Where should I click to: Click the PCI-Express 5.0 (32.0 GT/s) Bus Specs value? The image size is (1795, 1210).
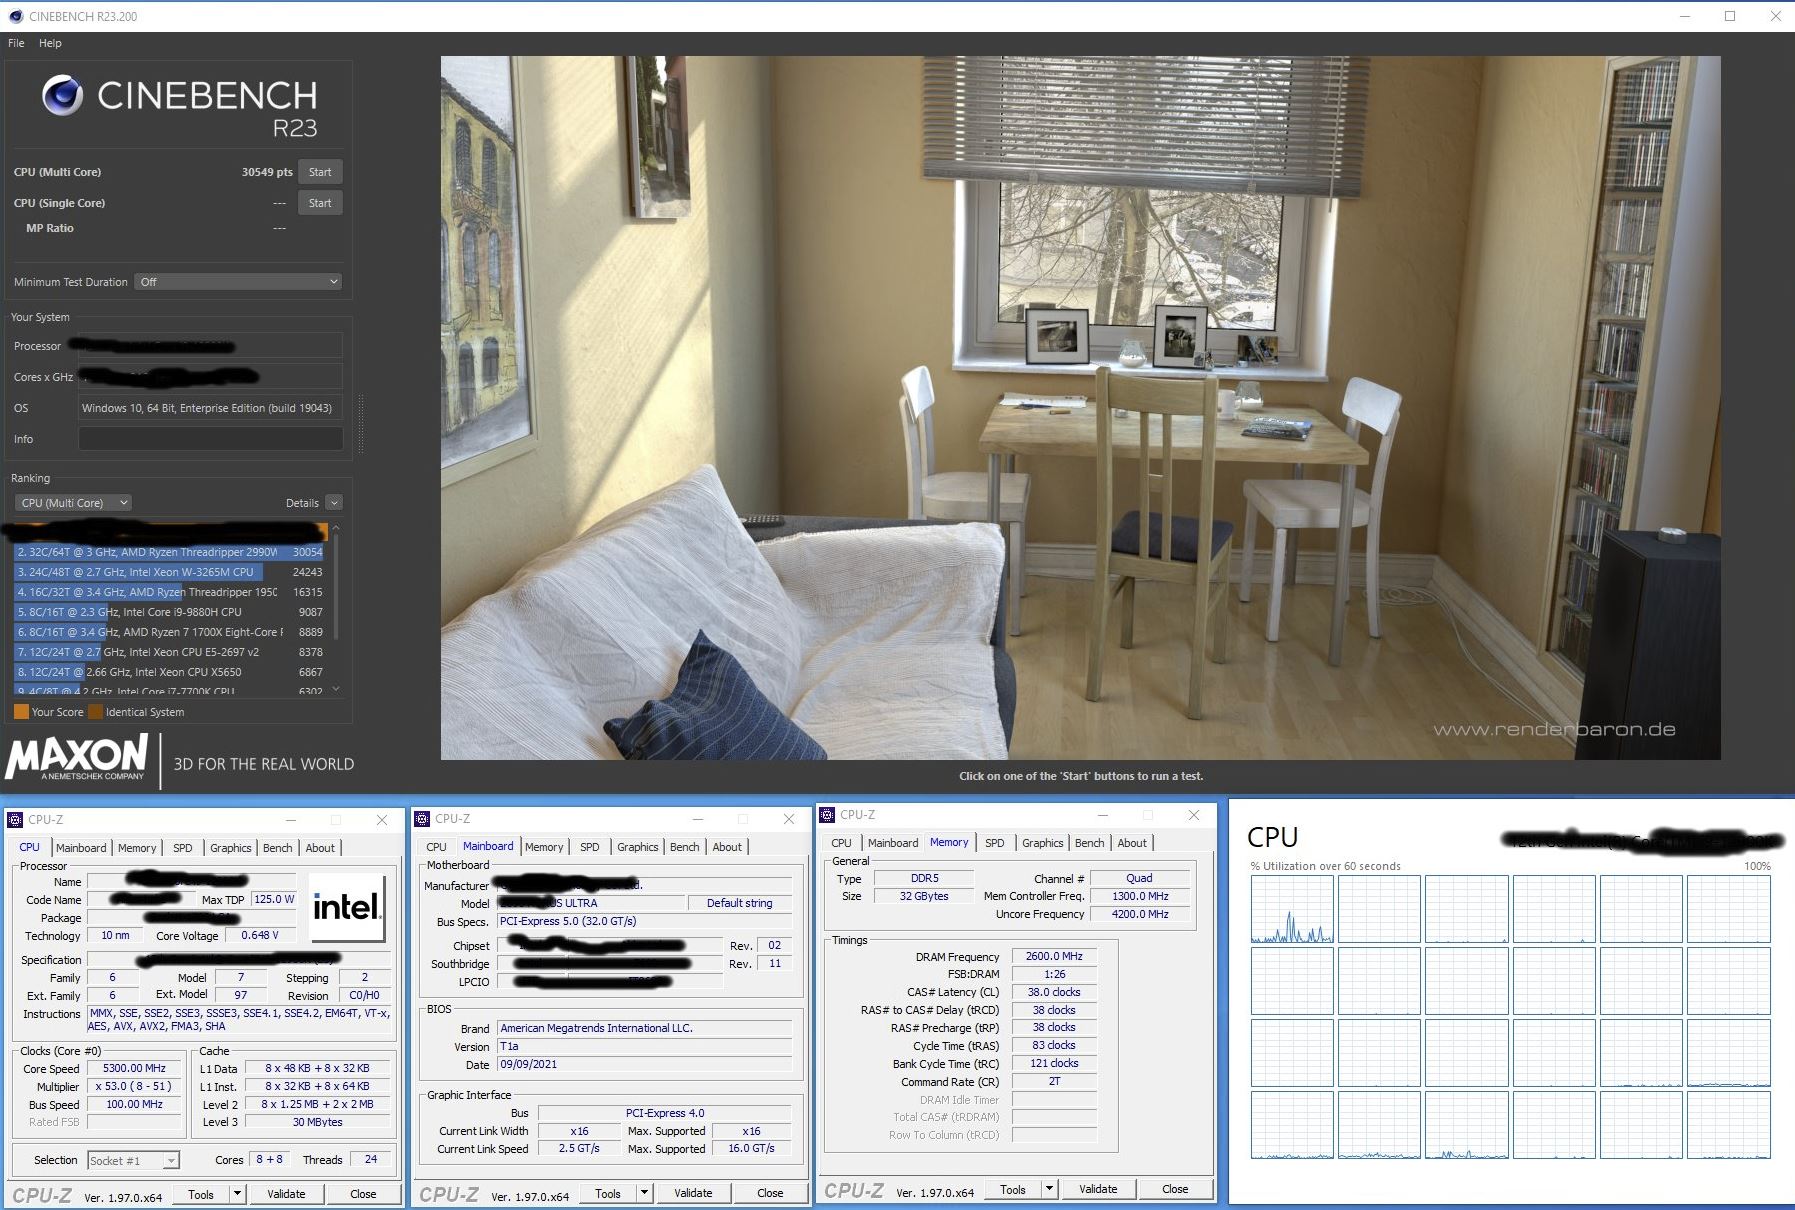pyautogui.click(x=644, y=921)
